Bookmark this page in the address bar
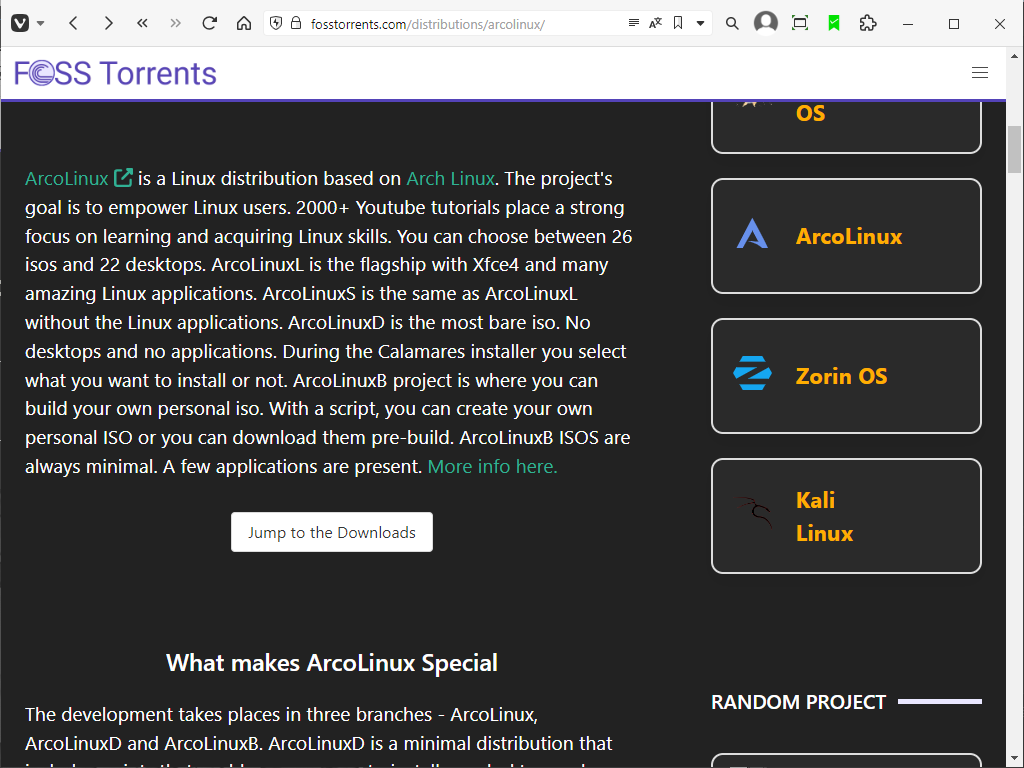 (678, 23)
